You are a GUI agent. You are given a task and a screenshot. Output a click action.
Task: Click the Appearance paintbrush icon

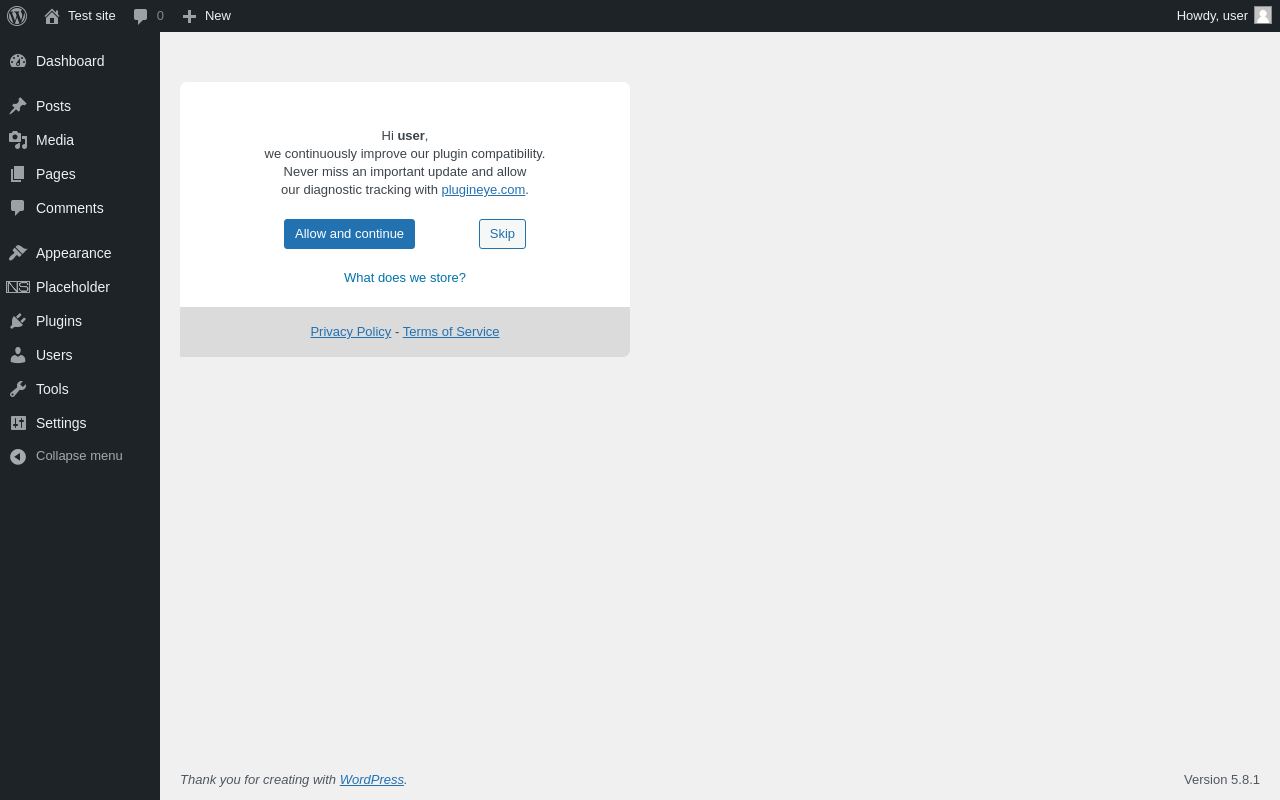pos(18,253)
